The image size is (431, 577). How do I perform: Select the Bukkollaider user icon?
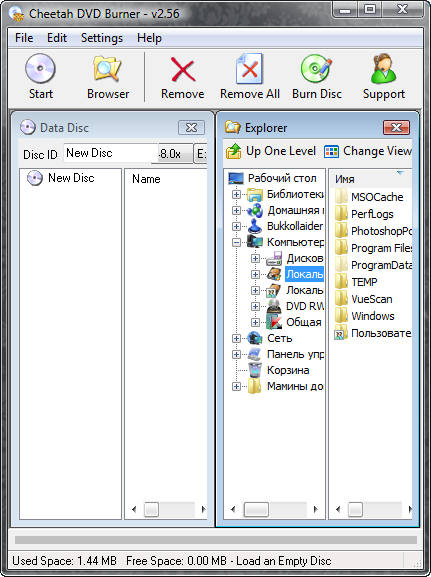255,226
